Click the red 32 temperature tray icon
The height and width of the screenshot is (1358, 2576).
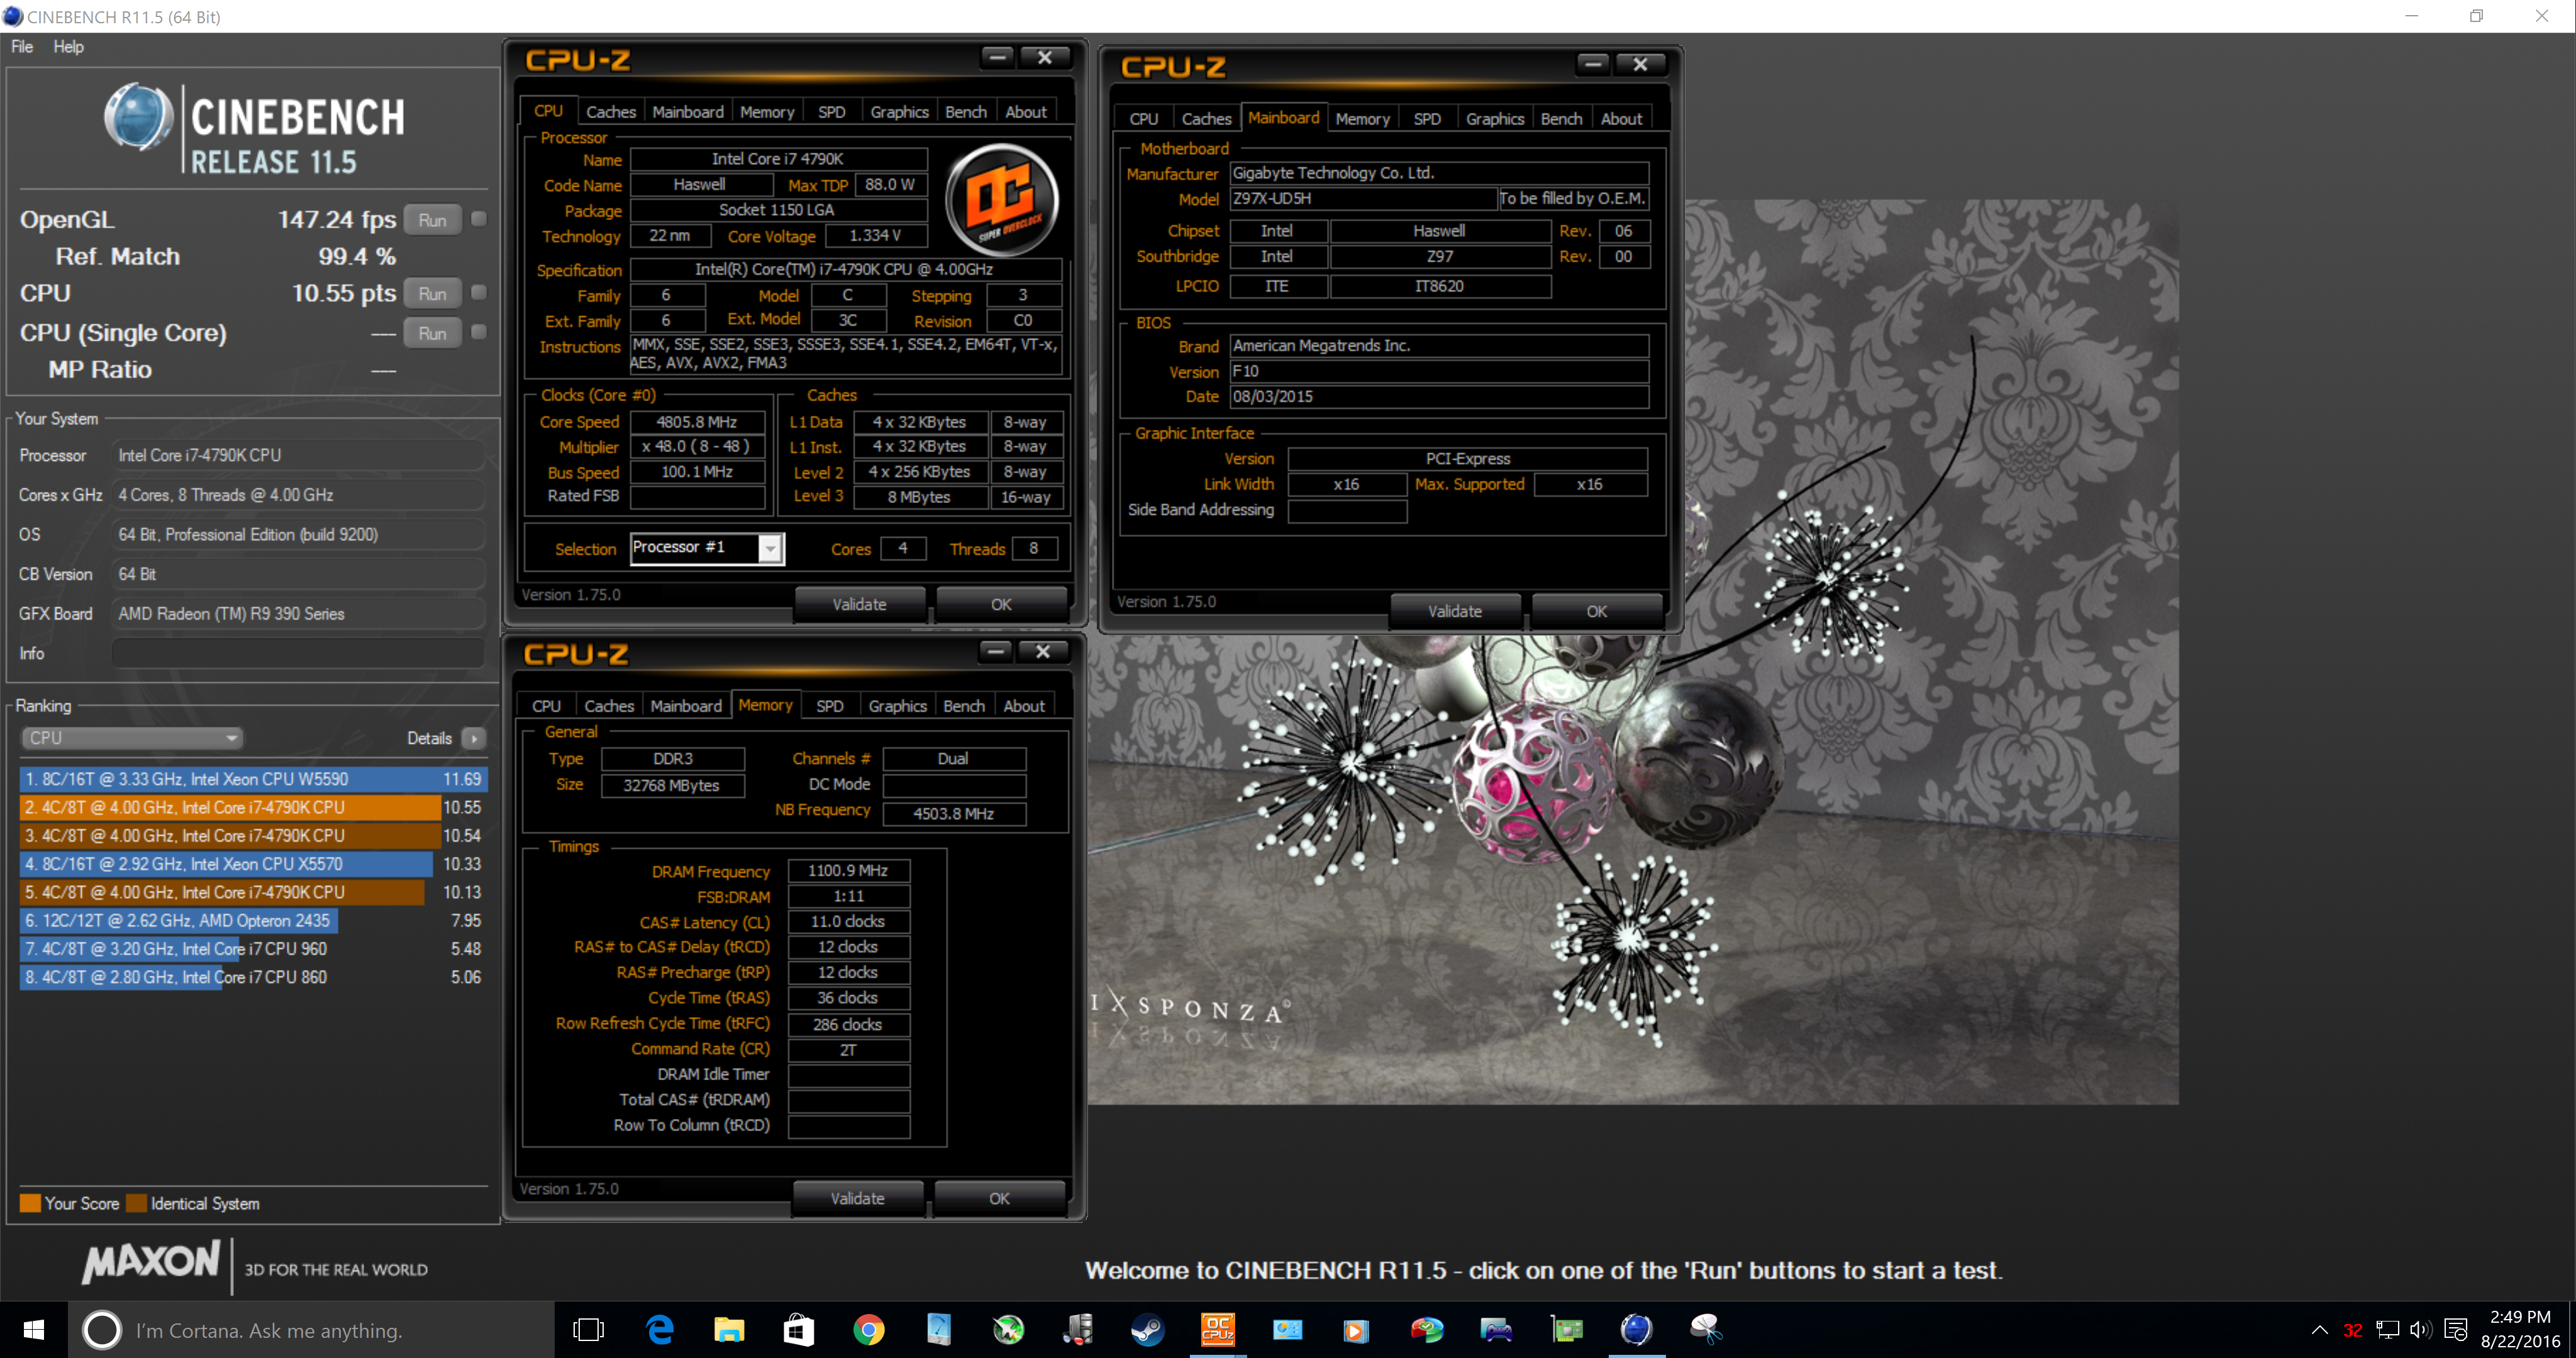tap(2353, 1330)
